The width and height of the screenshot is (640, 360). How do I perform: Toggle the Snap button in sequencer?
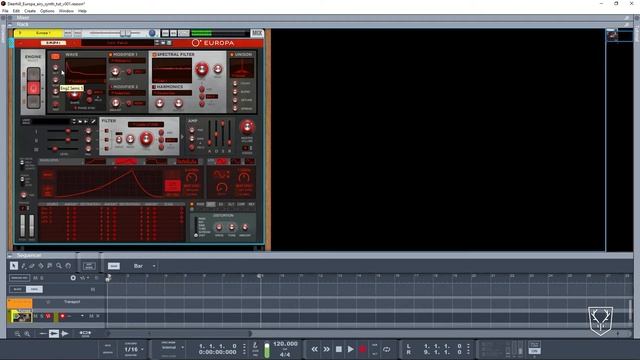(113, 266)
